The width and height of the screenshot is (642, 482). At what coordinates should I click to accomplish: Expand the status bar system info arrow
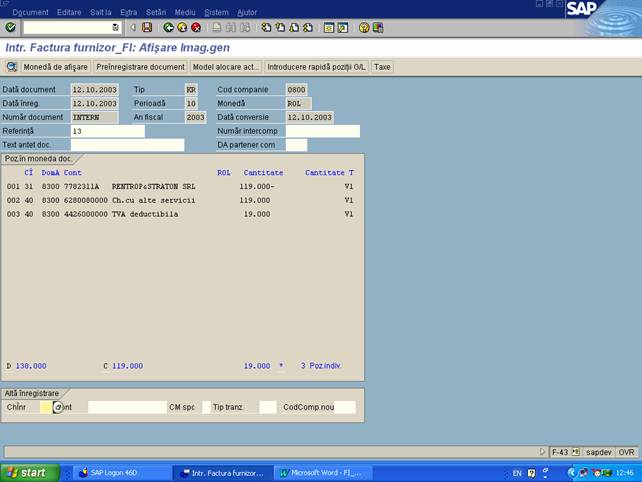(543, 452)
